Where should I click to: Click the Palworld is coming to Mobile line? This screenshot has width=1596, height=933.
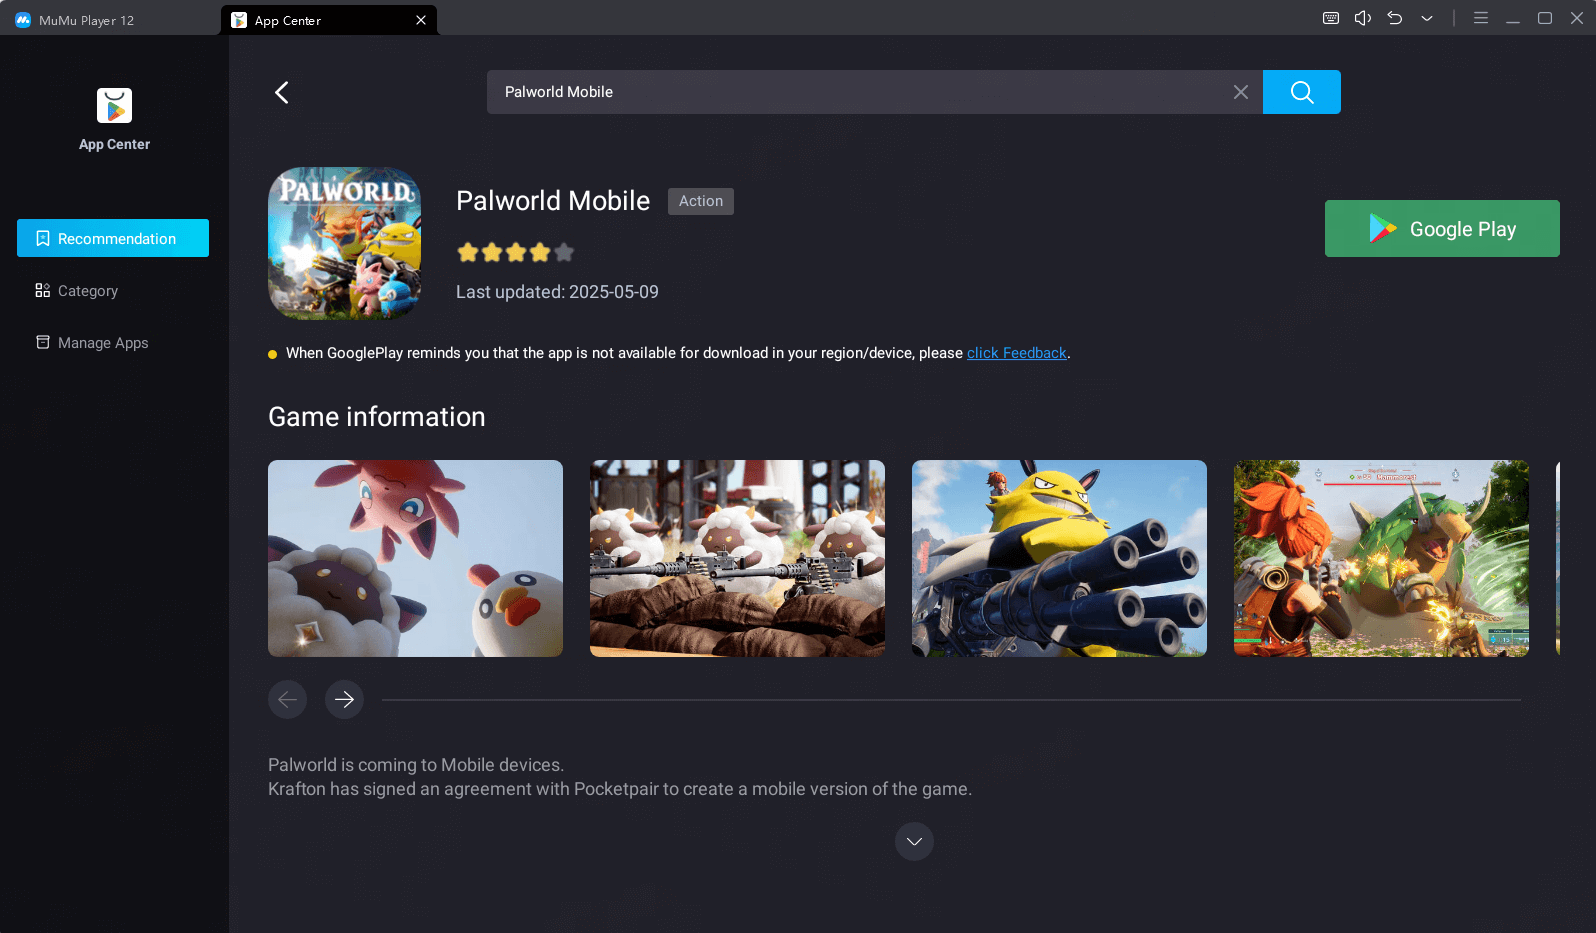(416, 765)
